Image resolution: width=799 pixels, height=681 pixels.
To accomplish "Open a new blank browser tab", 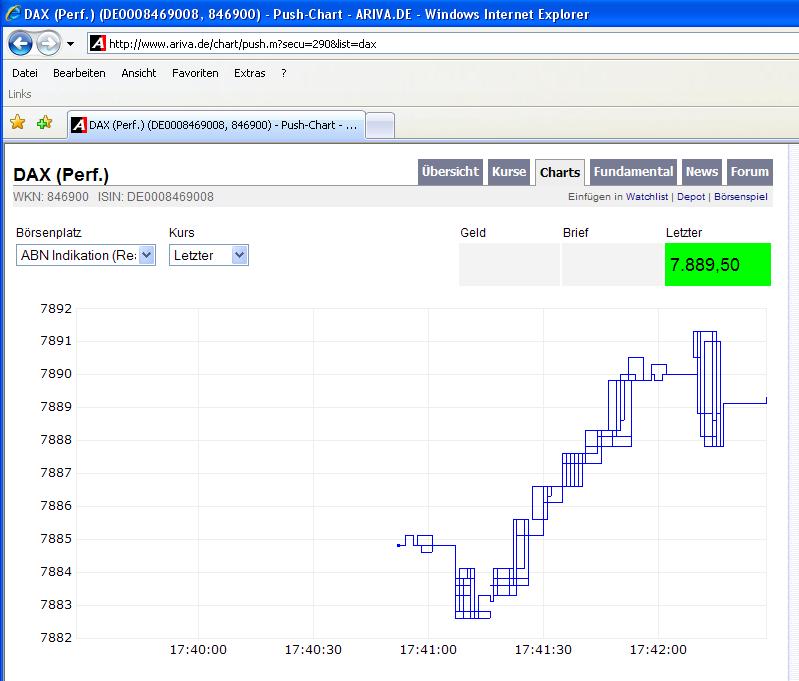I will [380, 125].
